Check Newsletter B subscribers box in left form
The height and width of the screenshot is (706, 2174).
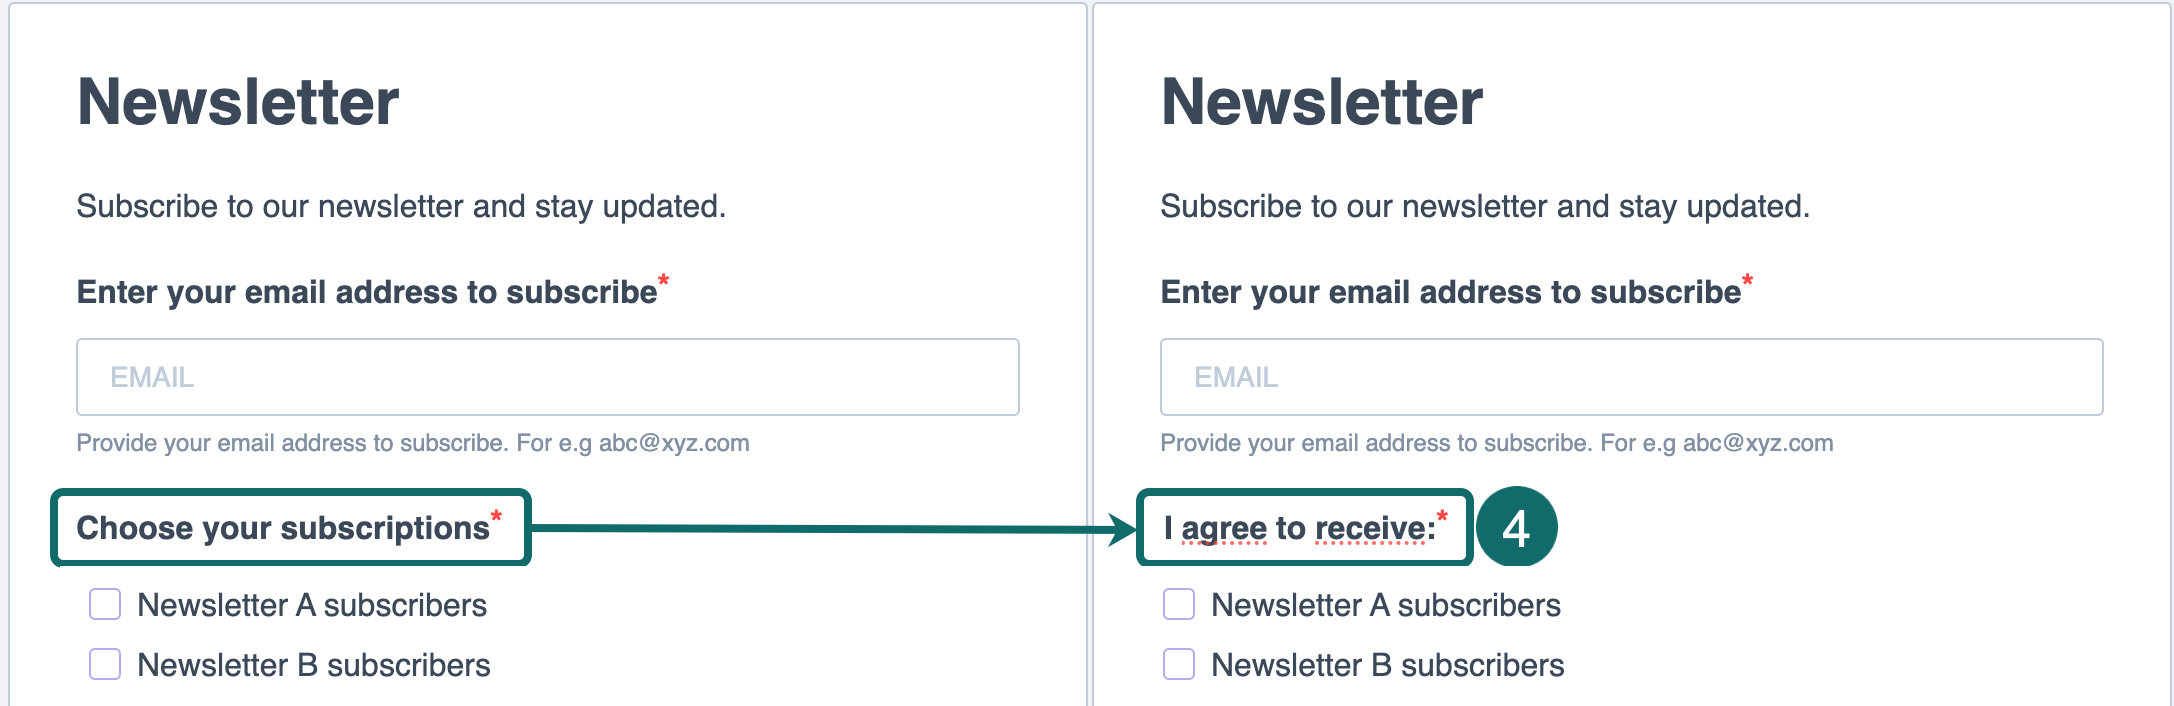(105, 665)
